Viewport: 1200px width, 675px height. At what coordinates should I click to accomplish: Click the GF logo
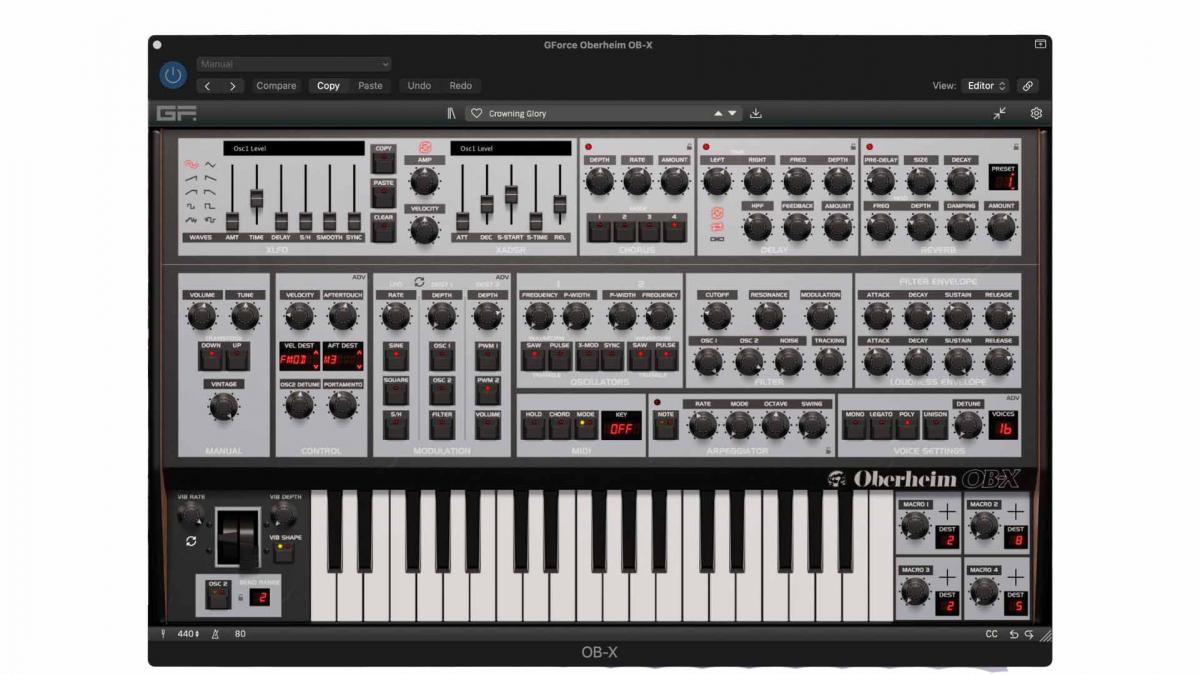point(176,113)
